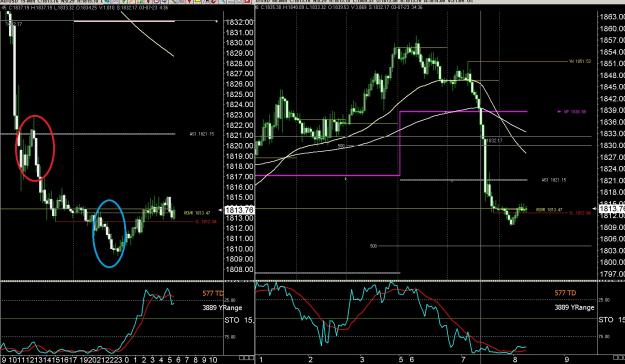The width and height of the screenshot is (625, 364).
Task: Click 1826.00 on the left chart price axis
Action: (x=239, y=84)
